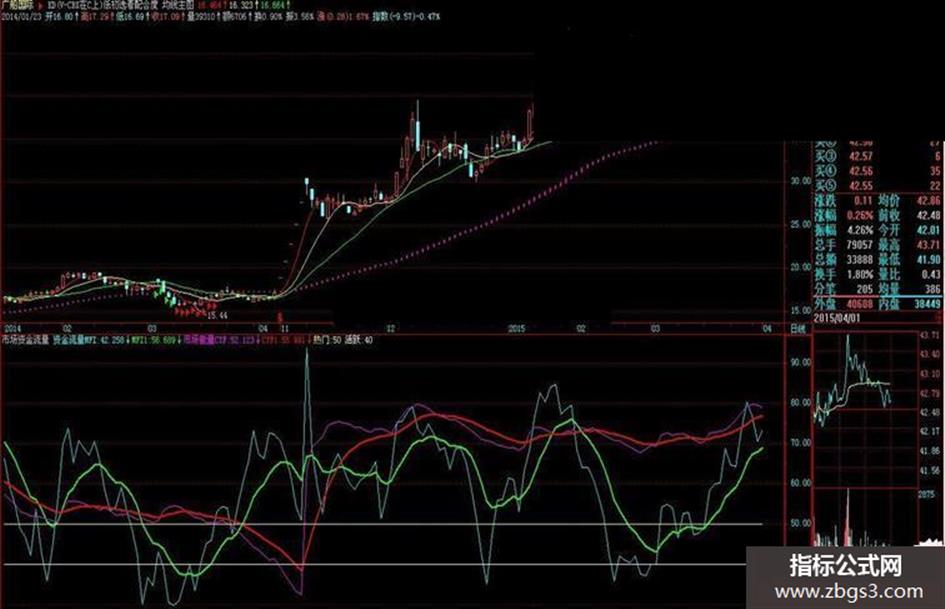Click the 热门:50 indicator parameter label

[327, 340]
